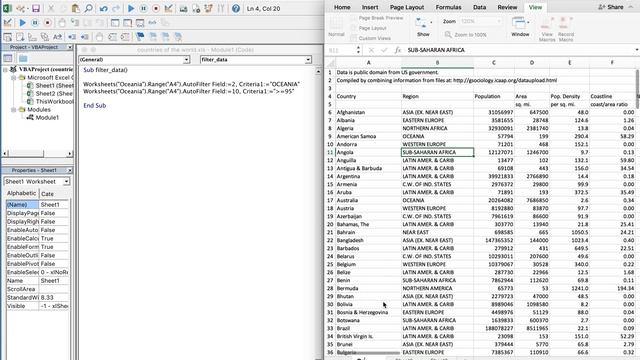Click the Redo arrow icon

[x=116, y=8]
